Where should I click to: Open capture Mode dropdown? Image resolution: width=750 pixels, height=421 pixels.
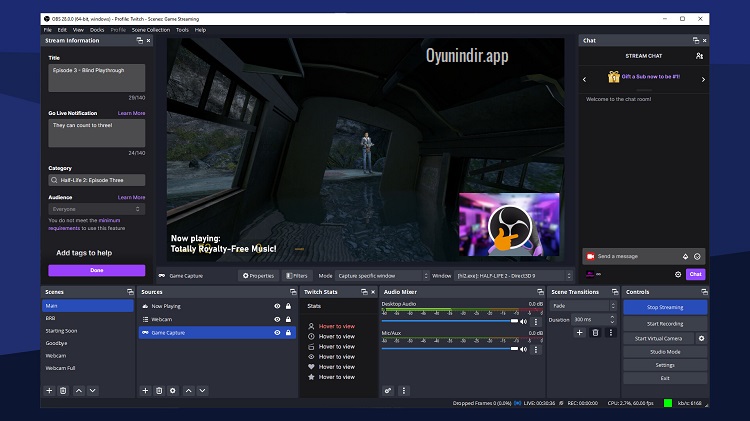click(x=381, y=276)
